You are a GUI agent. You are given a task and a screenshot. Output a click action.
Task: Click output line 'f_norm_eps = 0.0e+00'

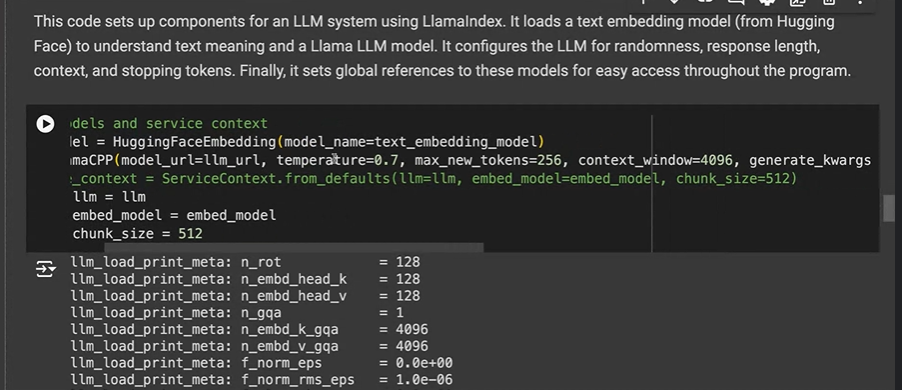click(x=262, y=364)
